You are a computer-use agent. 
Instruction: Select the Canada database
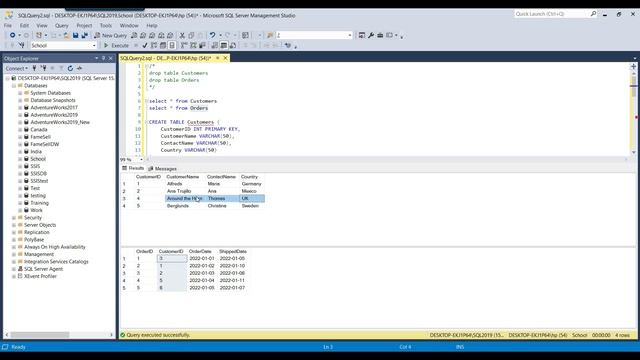pyautogui.click(x=39, y=129)
